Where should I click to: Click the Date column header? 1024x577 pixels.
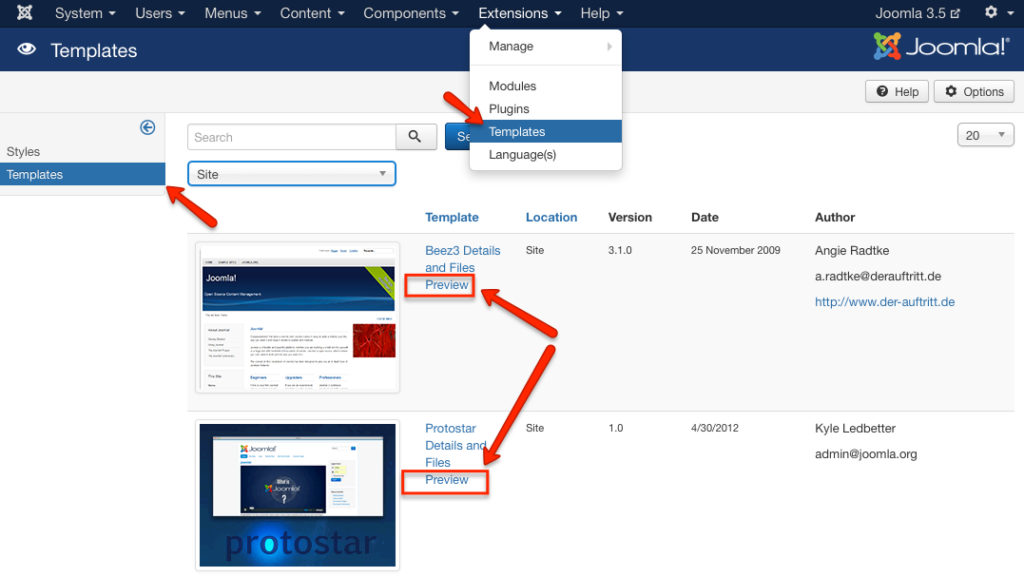pyautogui.click(x=705, y=217)
